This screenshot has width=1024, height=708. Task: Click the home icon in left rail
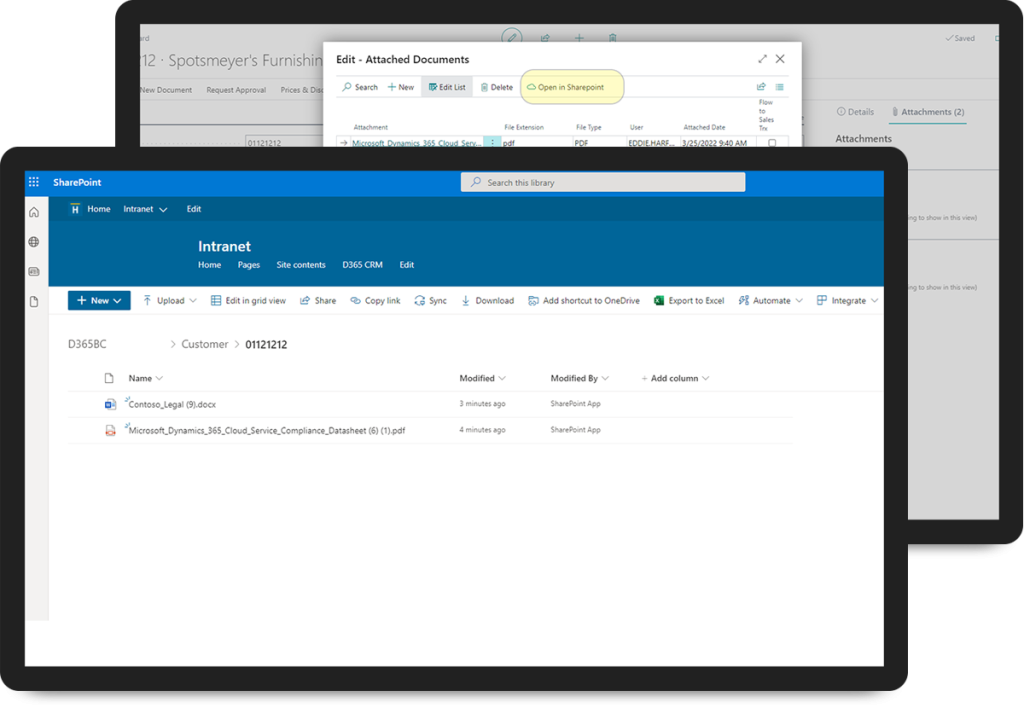34,212
